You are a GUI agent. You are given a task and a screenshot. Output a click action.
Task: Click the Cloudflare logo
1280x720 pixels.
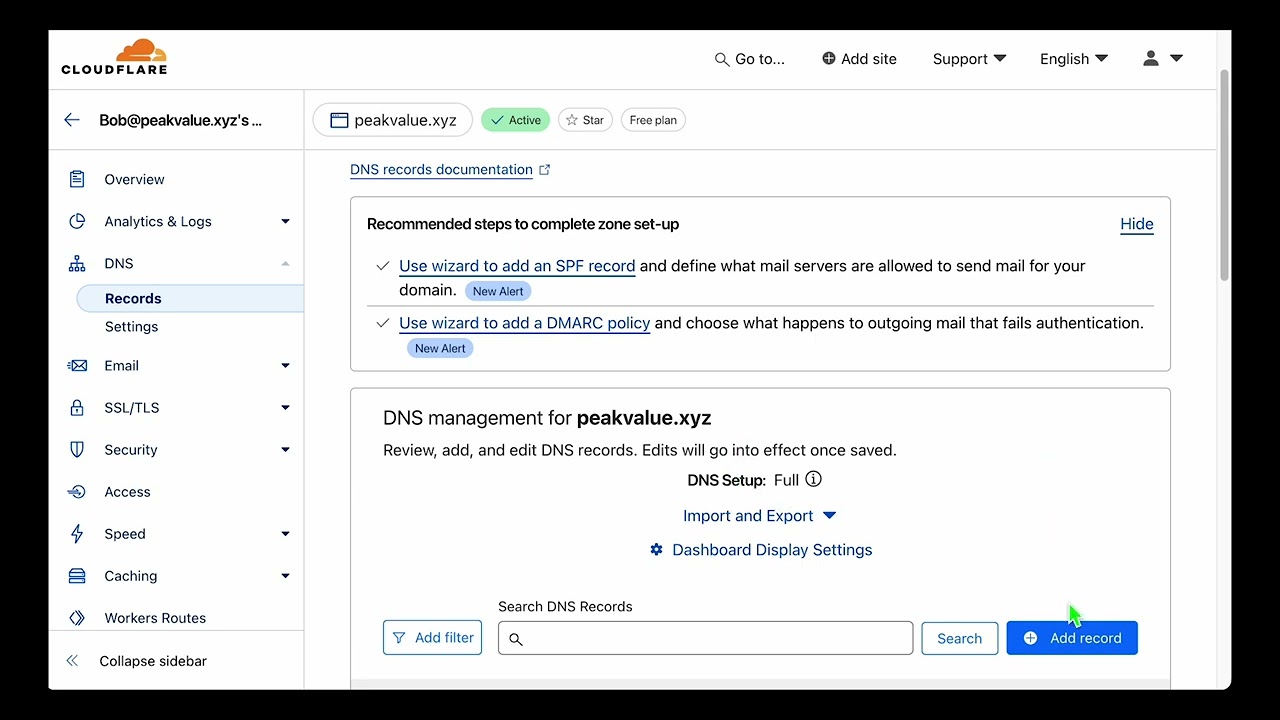(x=114, y=57)
